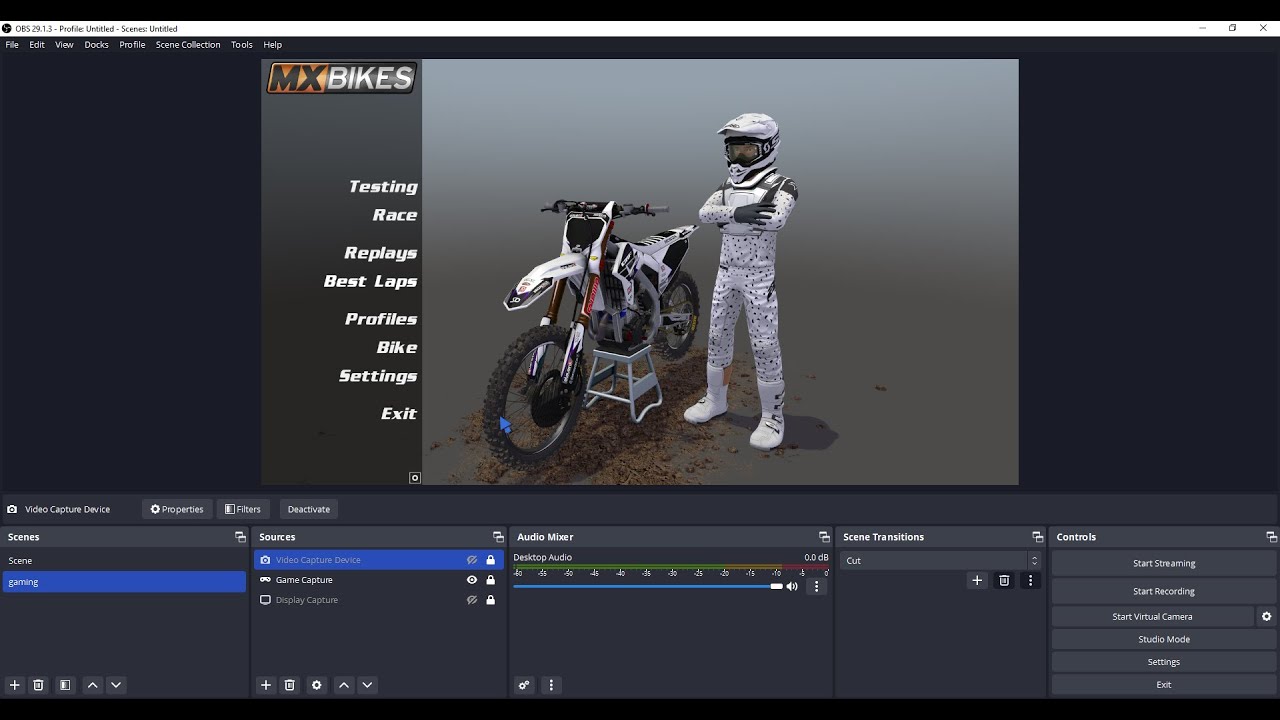
Task: Move scene up arrow in Scenes panel
Action: tap(93, 685)
